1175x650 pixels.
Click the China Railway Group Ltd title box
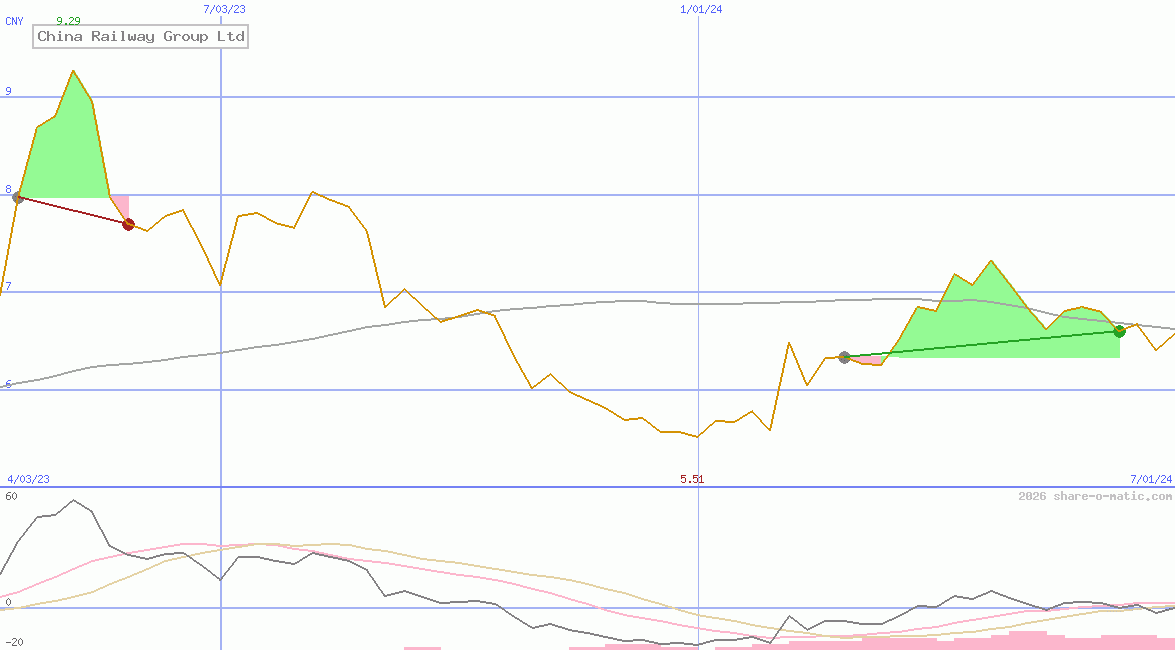click(x=140, y=37)
